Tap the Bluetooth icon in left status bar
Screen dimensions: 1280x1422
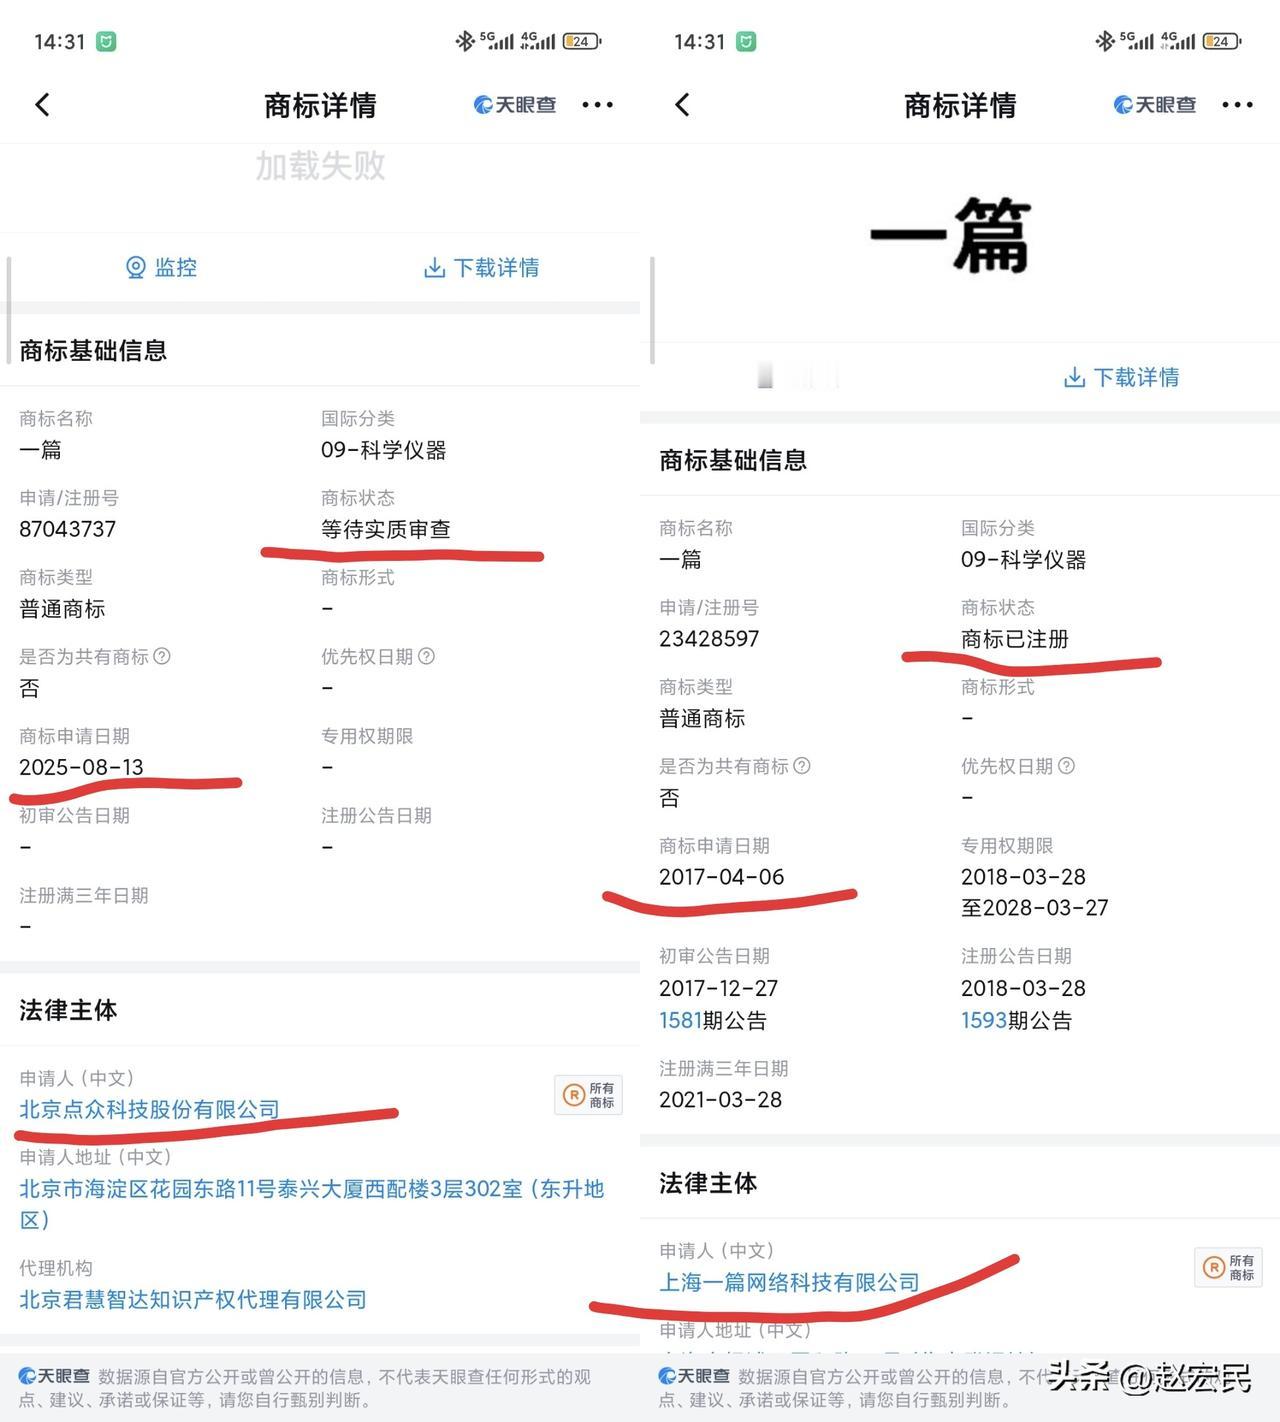tap(464, 41)
